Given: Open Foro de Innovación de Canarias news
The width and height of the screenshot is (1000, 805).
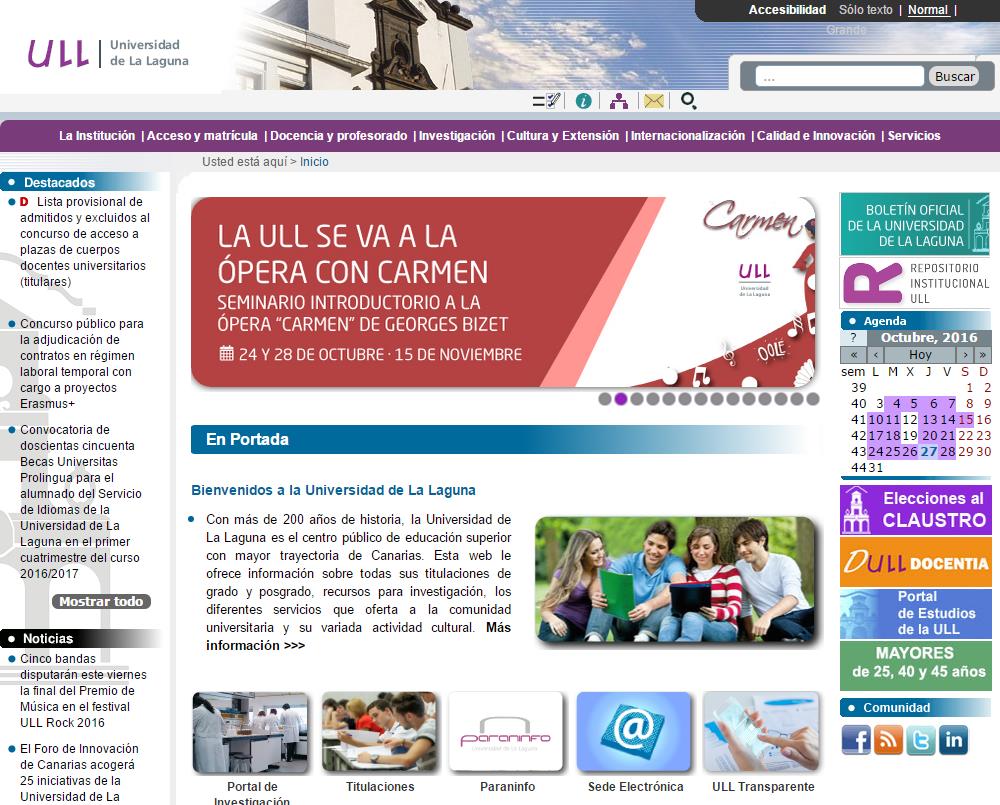Looking at the screenshot, I should pyautogui.click(x=79, y=772).
